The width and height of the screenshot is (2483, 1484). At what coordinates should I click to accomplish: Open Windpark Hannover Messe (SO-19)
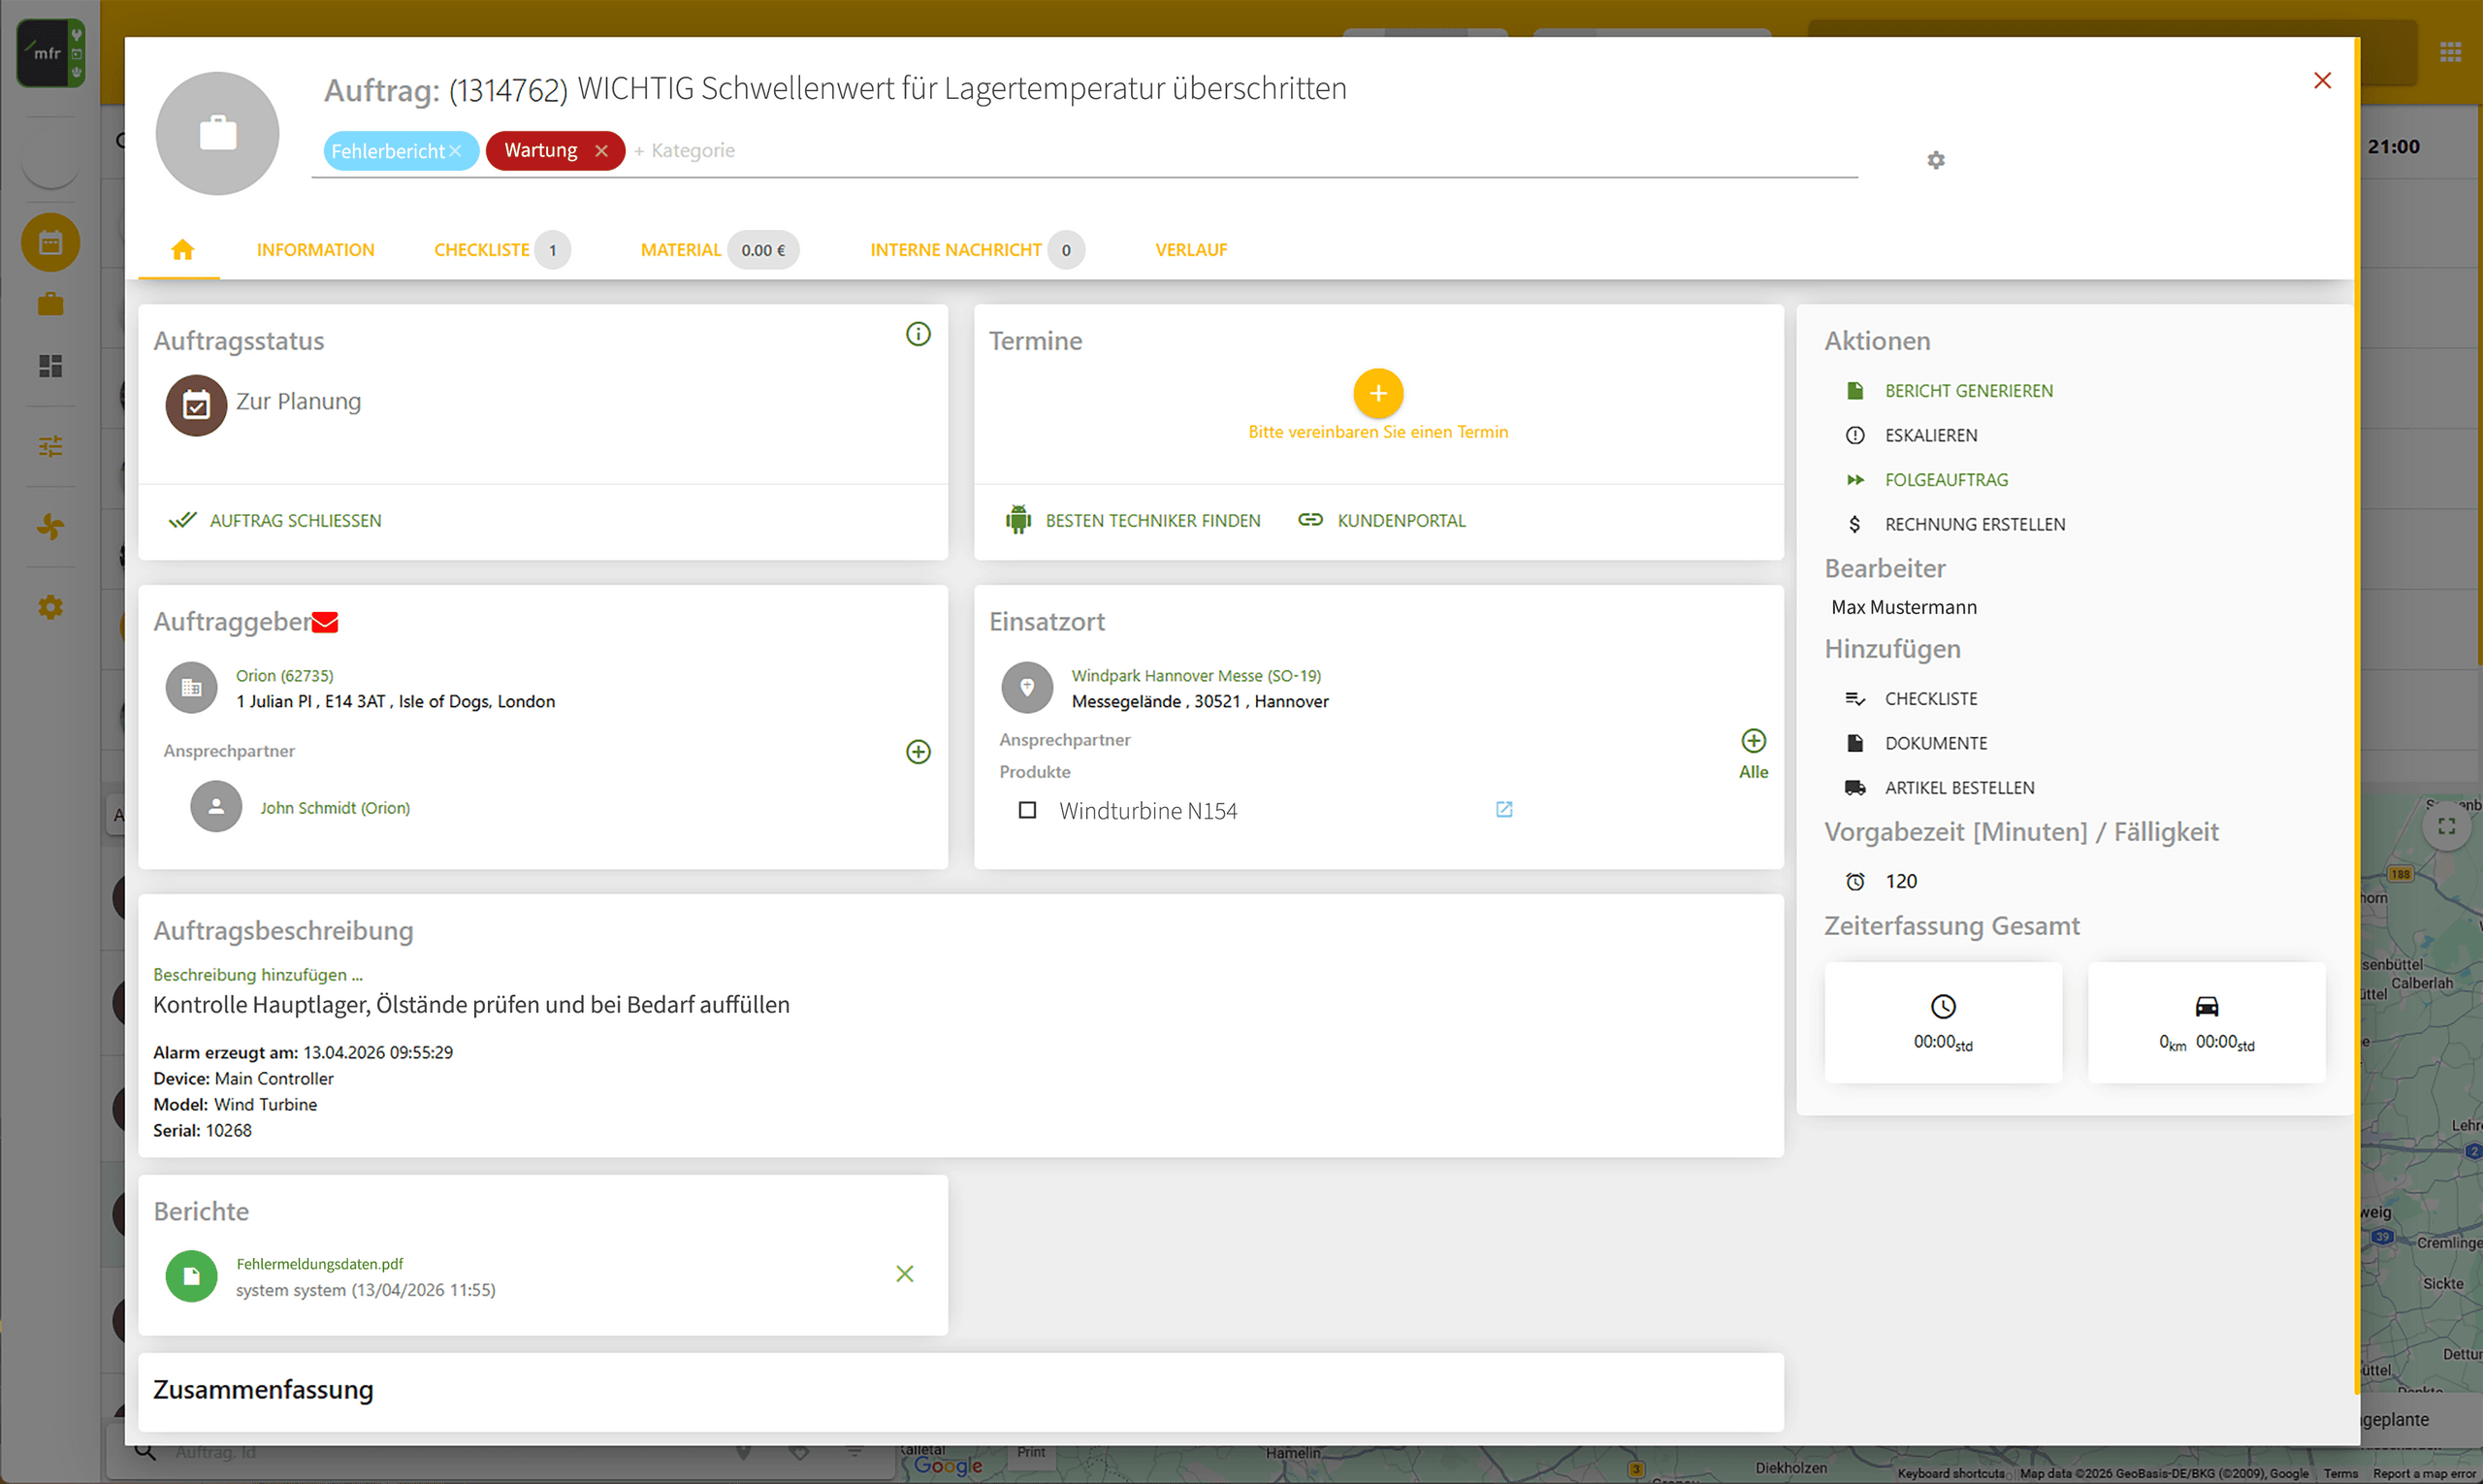(1196, 676)
